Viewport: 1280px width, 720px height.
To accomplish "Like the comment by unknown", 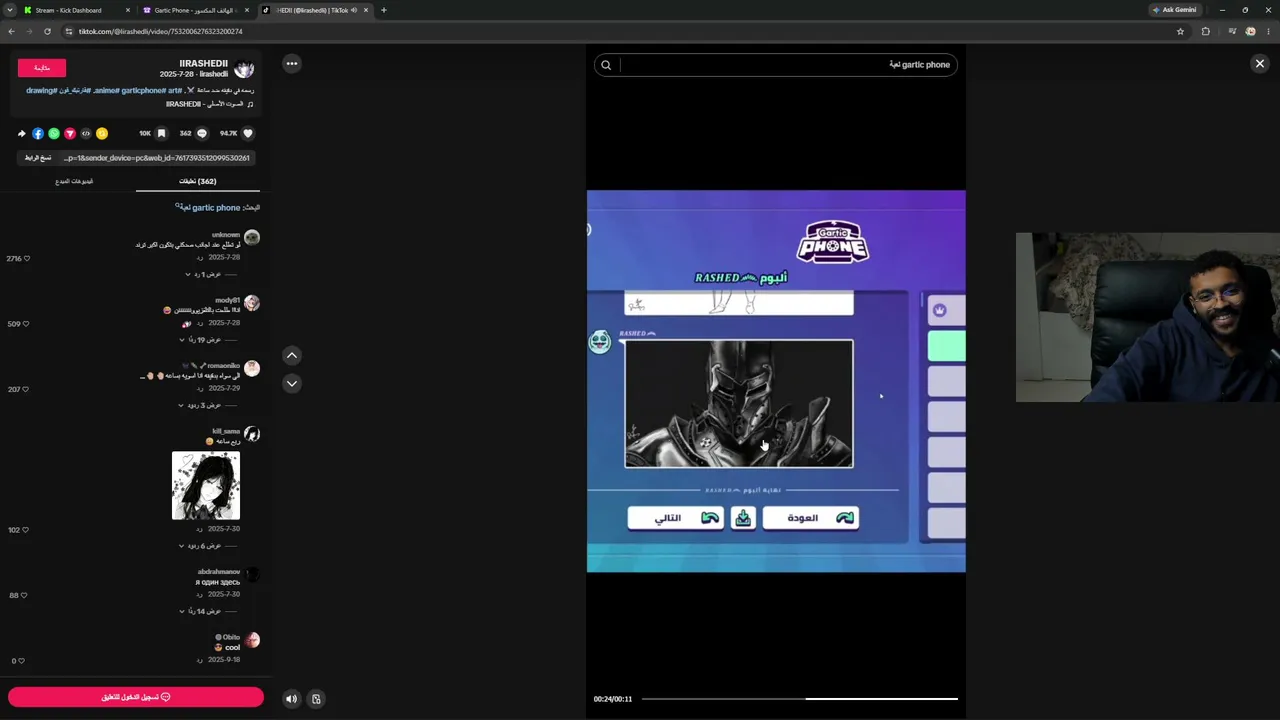I will [x=26, y=258].
